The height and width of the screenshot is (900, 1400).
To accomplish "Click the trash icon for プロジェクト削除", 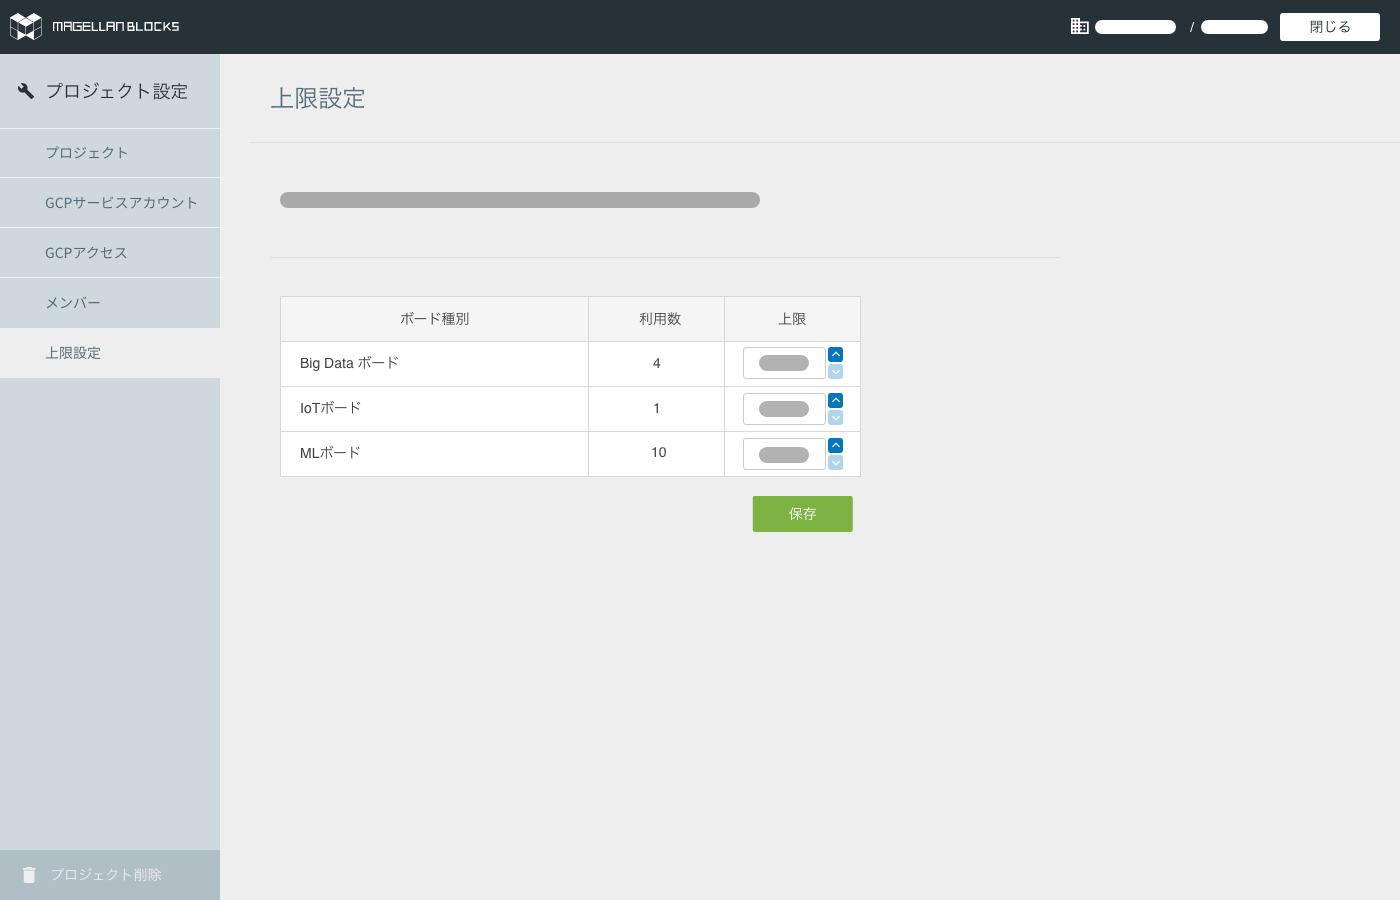I will pyautogui.click(x=29, y=875).
